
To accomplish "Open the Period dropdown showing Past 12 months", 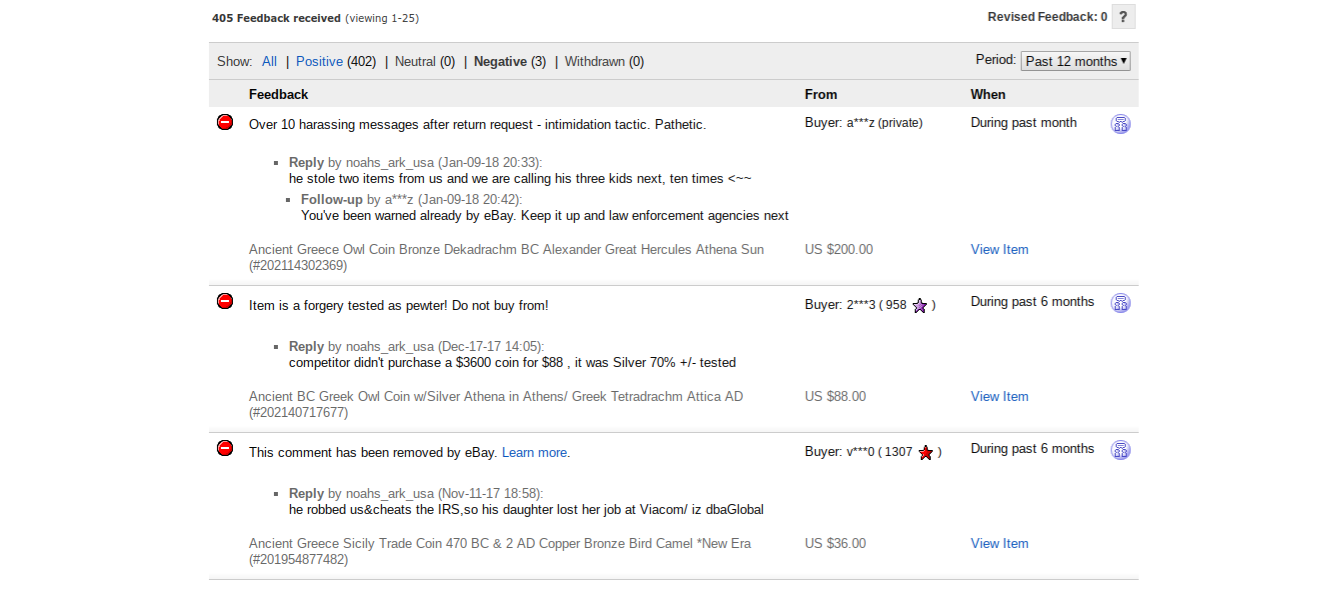I will click(1075, 61).
